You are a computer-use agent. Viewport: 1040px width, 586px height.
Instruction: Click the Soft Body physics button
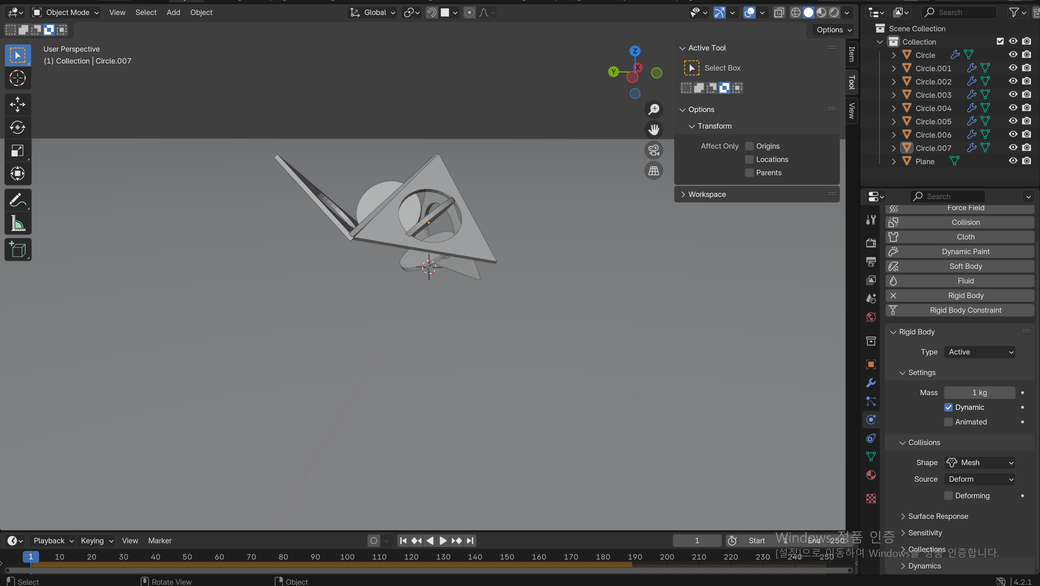point(965,266)
